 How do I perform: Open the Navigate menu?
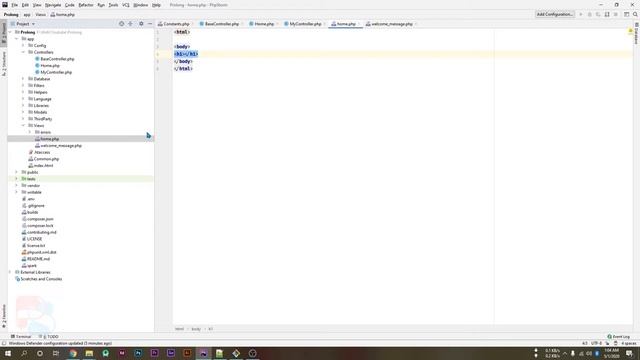(x=53, y=5)
